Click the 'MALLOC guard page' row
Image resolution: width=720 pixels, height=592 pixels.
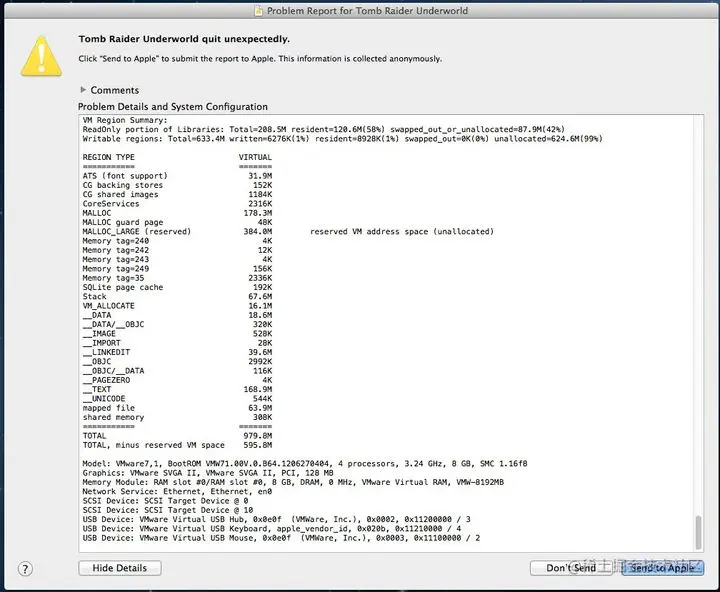point(177,222)
